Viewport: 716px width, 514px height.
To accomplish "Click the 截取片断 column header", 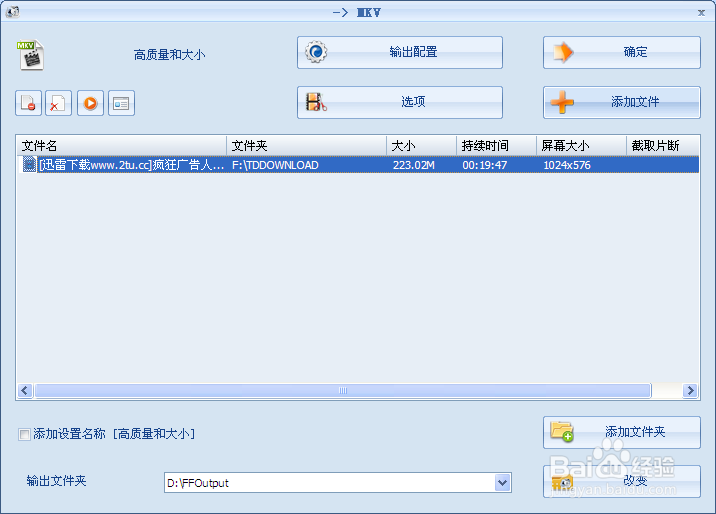I will [663, 146].
